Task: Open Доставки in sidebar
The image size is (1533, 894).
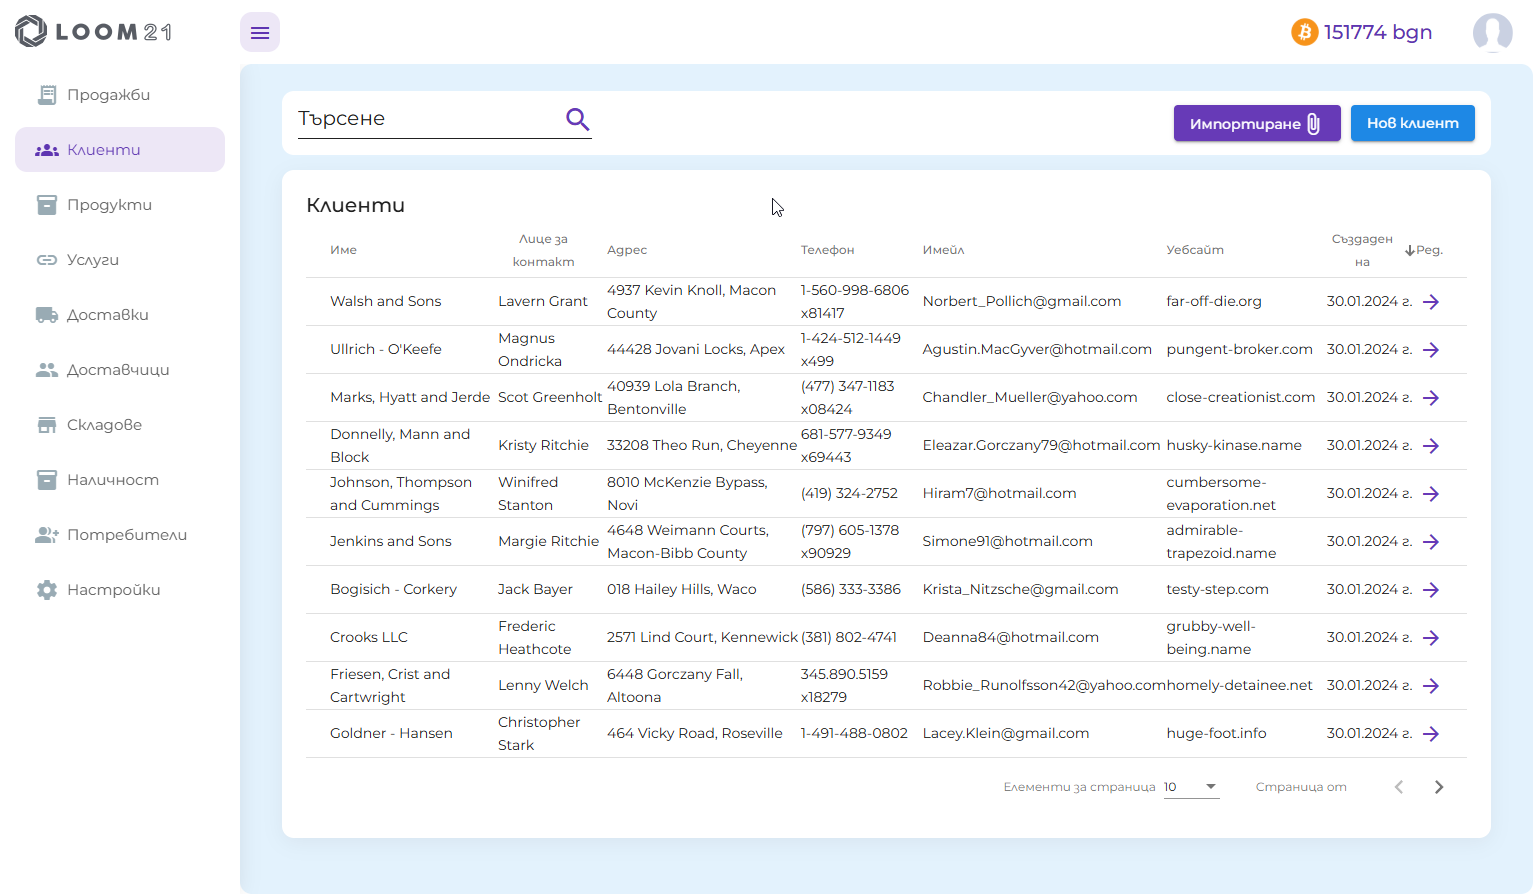Action: pos(120,315)
